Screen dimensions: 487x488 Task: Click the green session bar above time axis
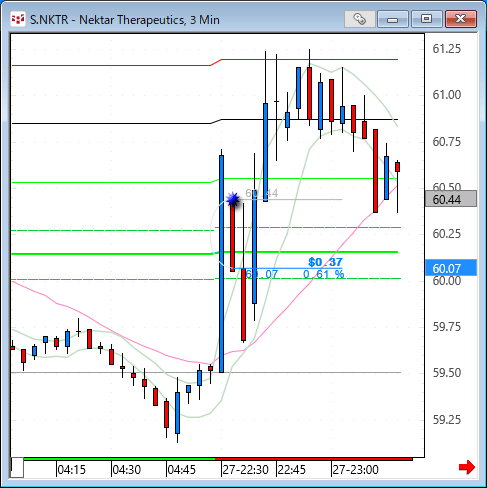click(119, 459)
